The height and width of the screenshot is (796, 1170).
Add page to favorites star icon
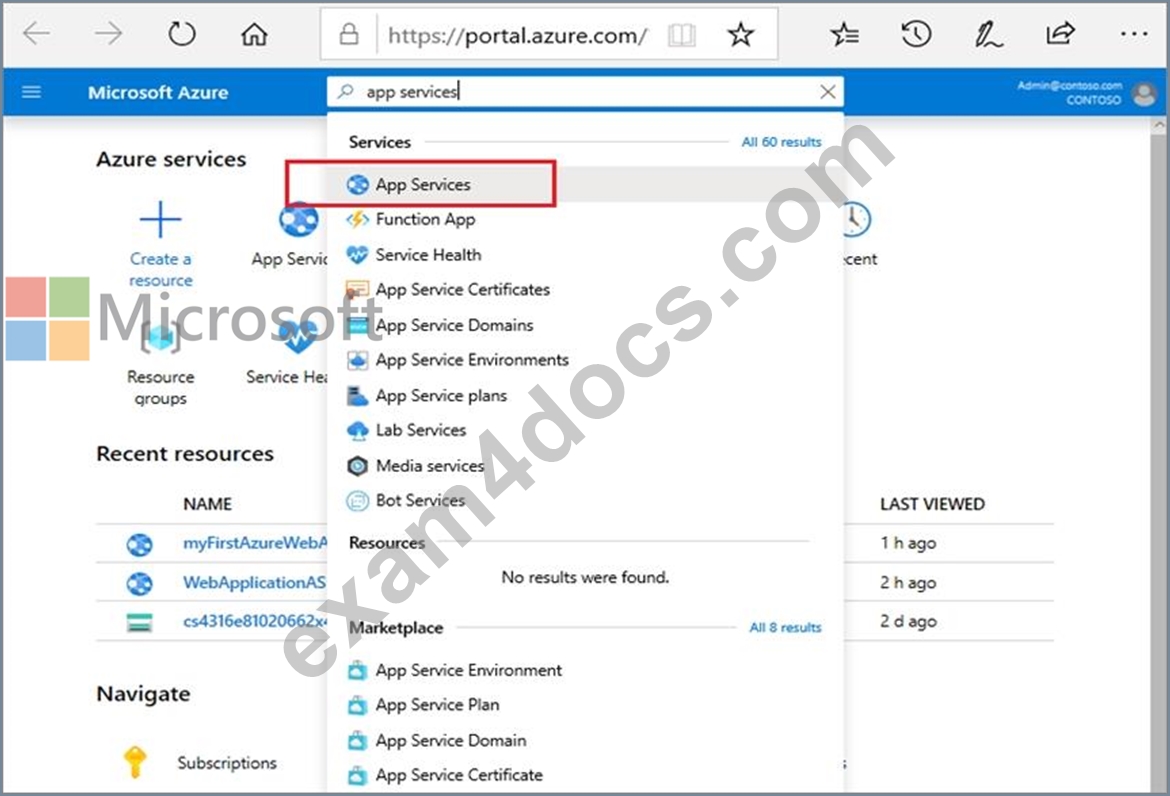point(740,34)
